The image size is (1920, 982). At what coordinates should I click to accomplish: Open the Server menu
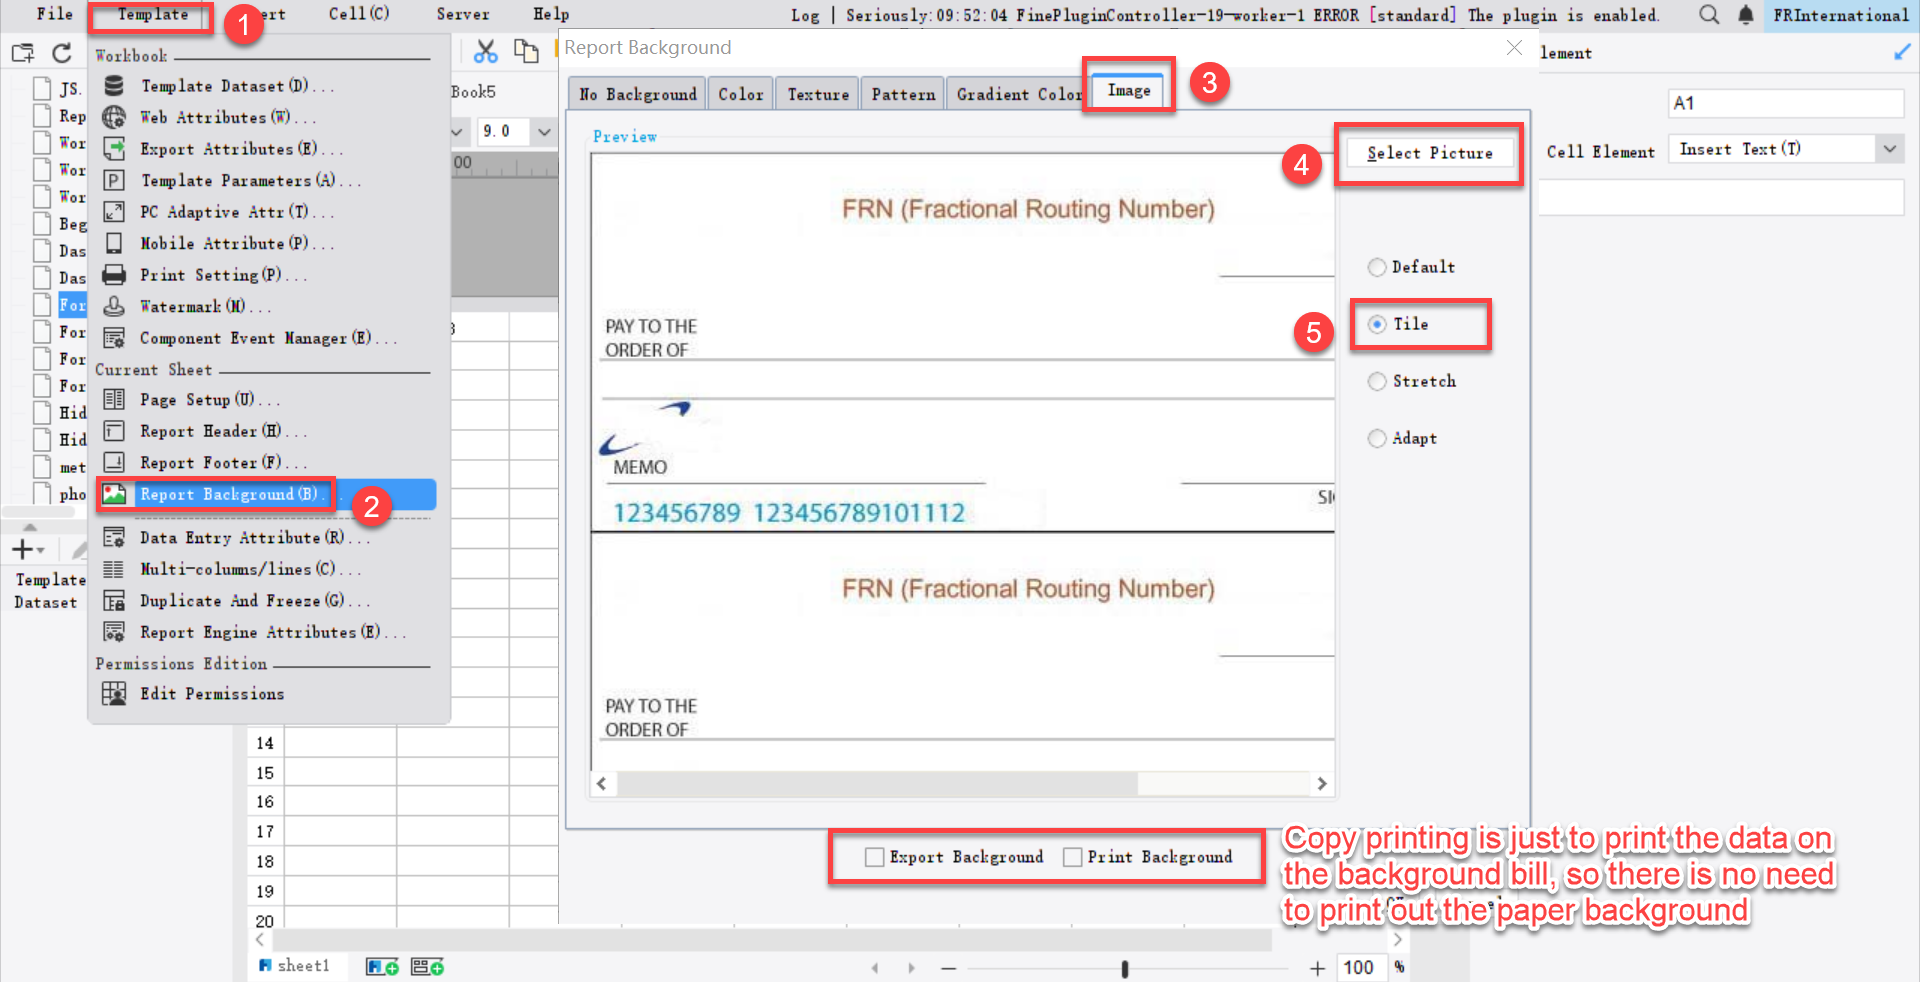(462, 14)
